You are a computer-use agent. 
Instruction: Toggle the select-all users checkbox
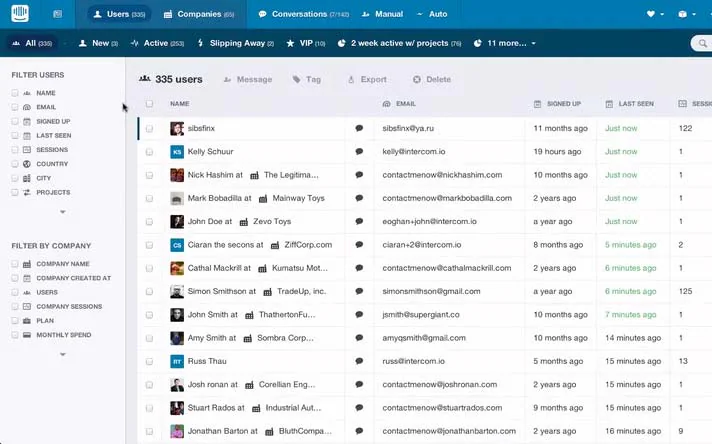[x=149, y=104]
